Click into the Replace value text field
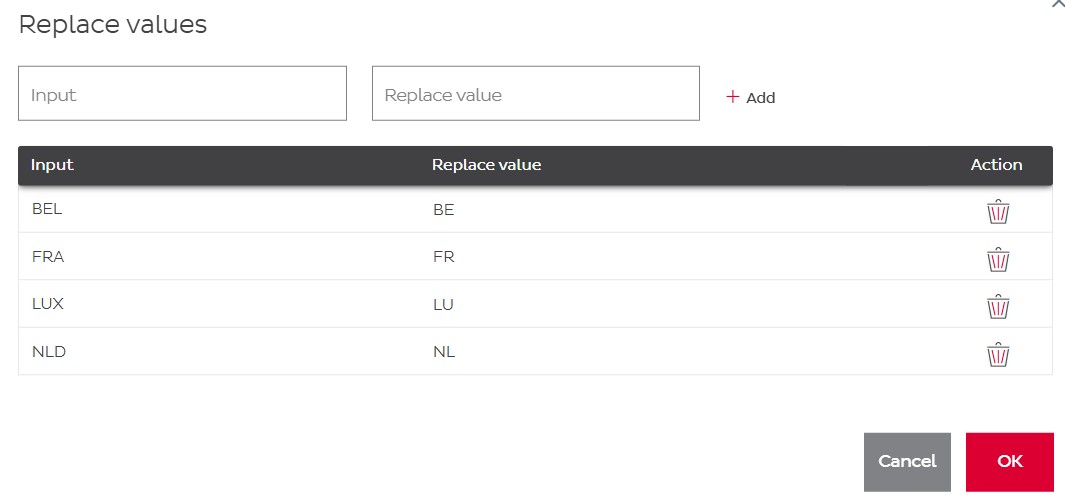The image size is (1065, 502). 535,94
